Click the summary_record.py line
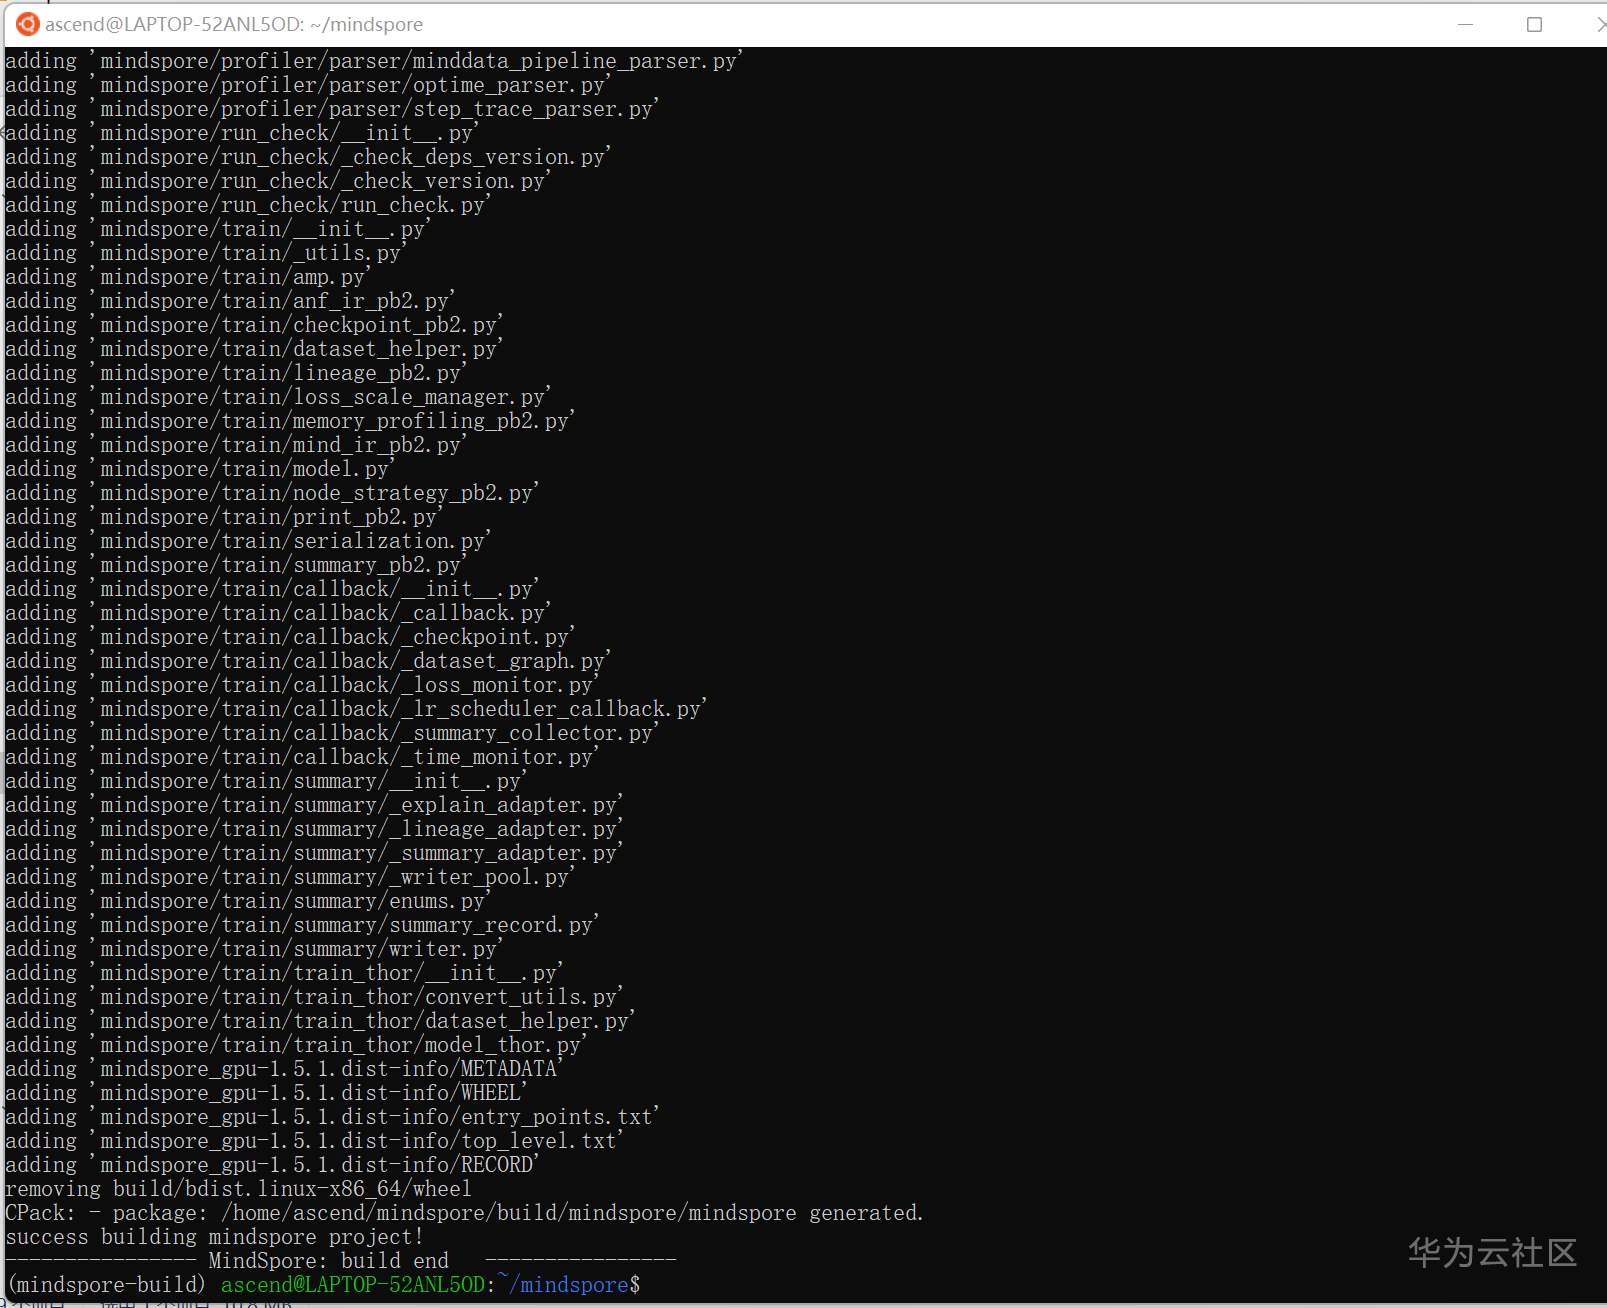Screen dimensions: 1607x1308 point(302,925)
